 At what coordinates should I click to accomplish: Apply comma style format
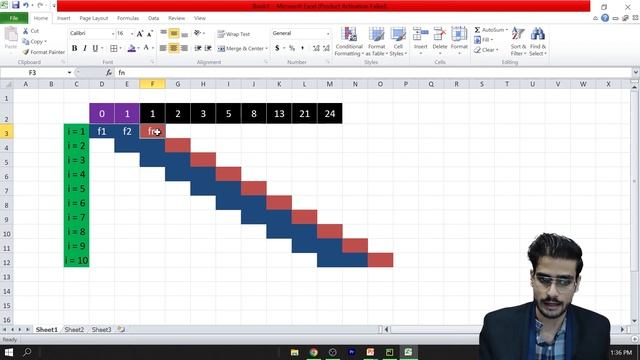click(x=302, y=48)
